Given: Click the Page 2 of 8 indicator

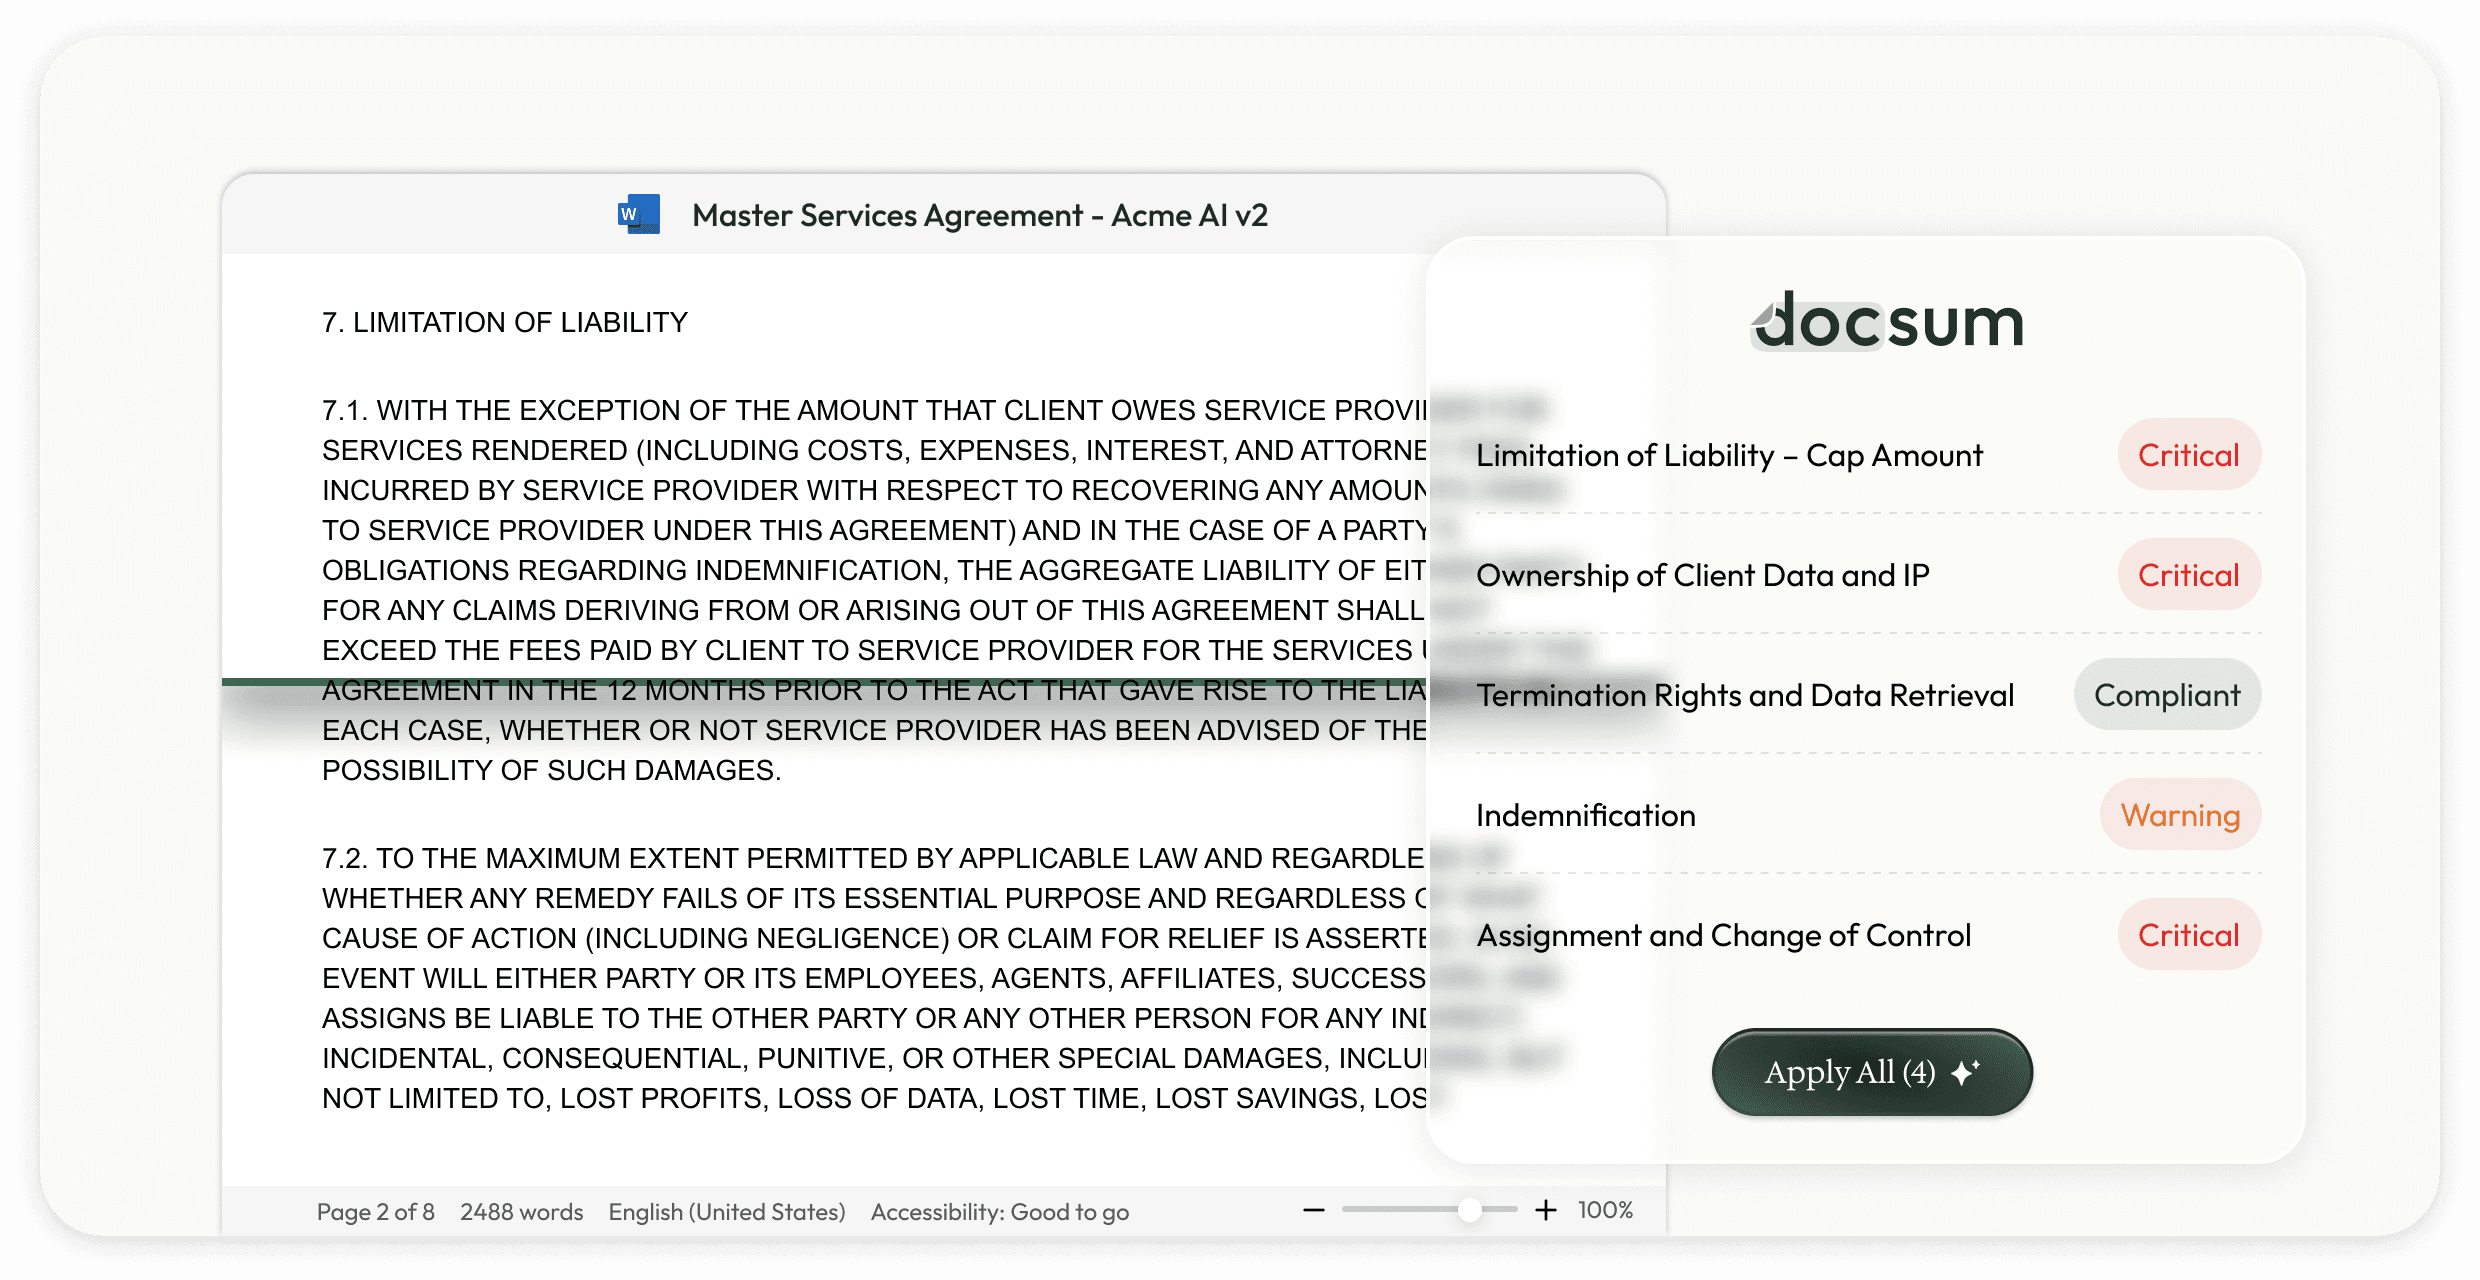Looking at the screenshot, I should click(375, 1212).
